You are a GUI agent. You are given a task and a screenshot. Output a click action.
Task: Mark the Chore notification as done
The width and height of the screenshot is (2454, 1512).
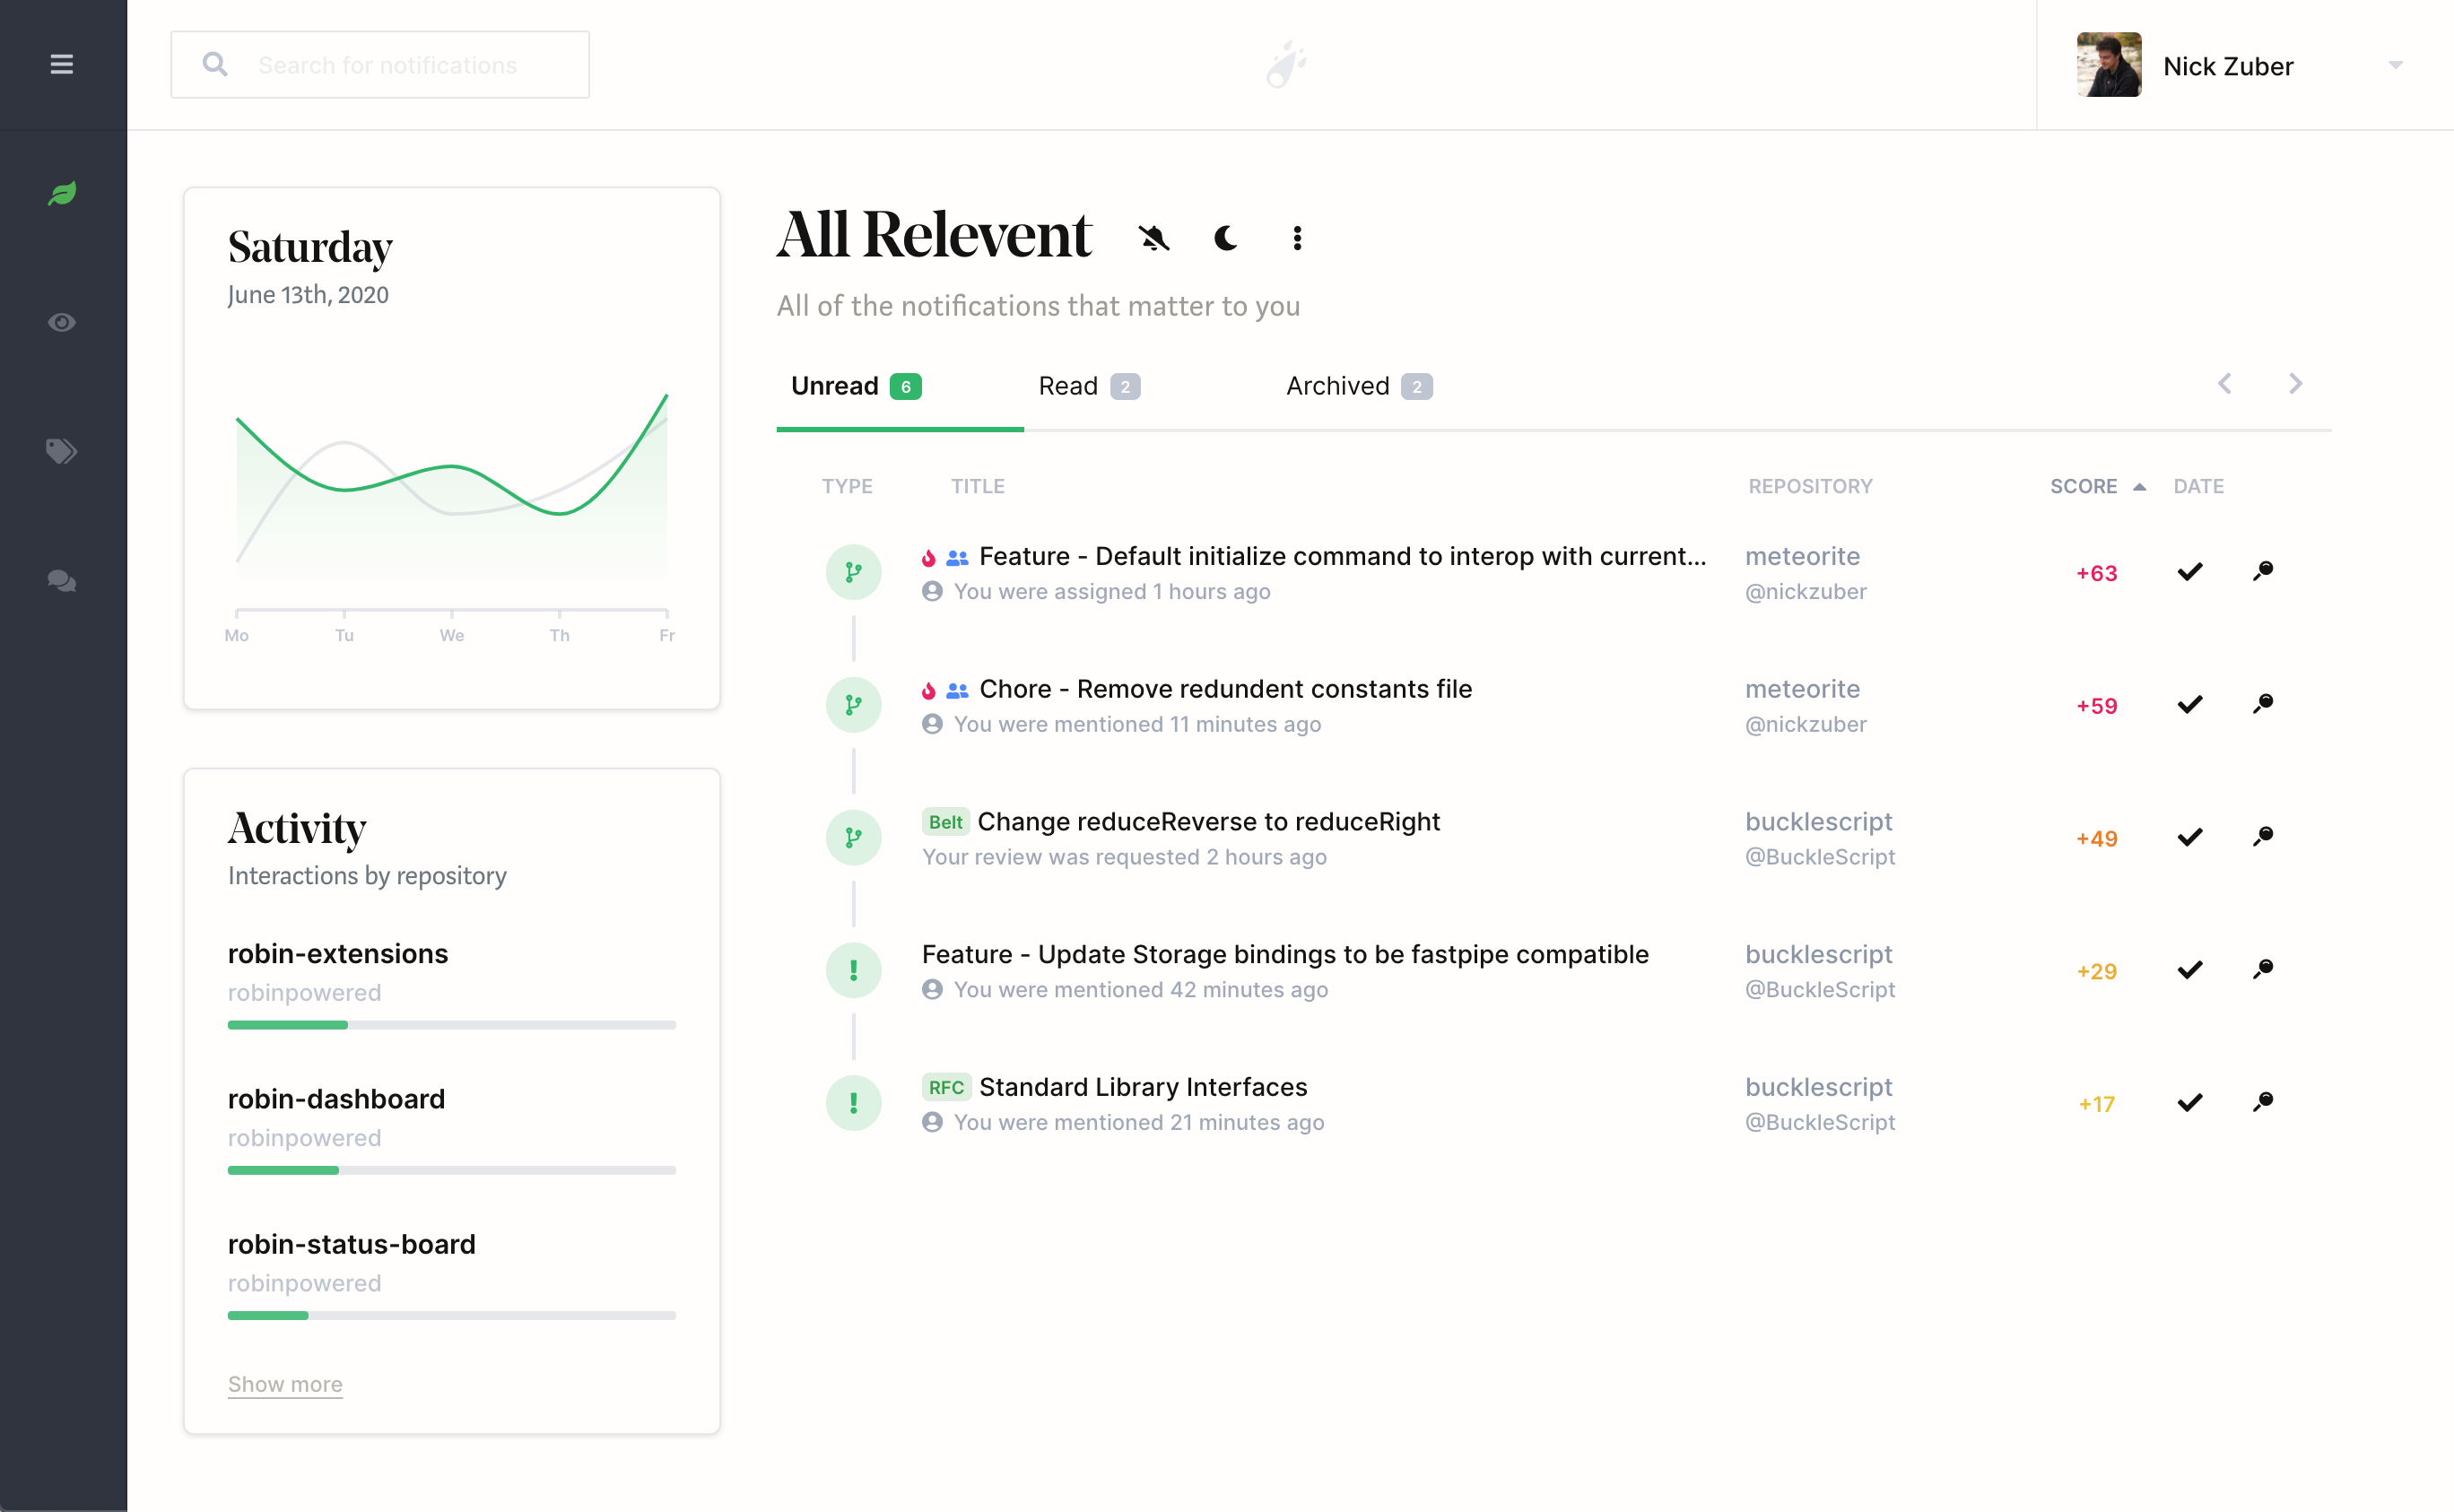point(2189,704)
